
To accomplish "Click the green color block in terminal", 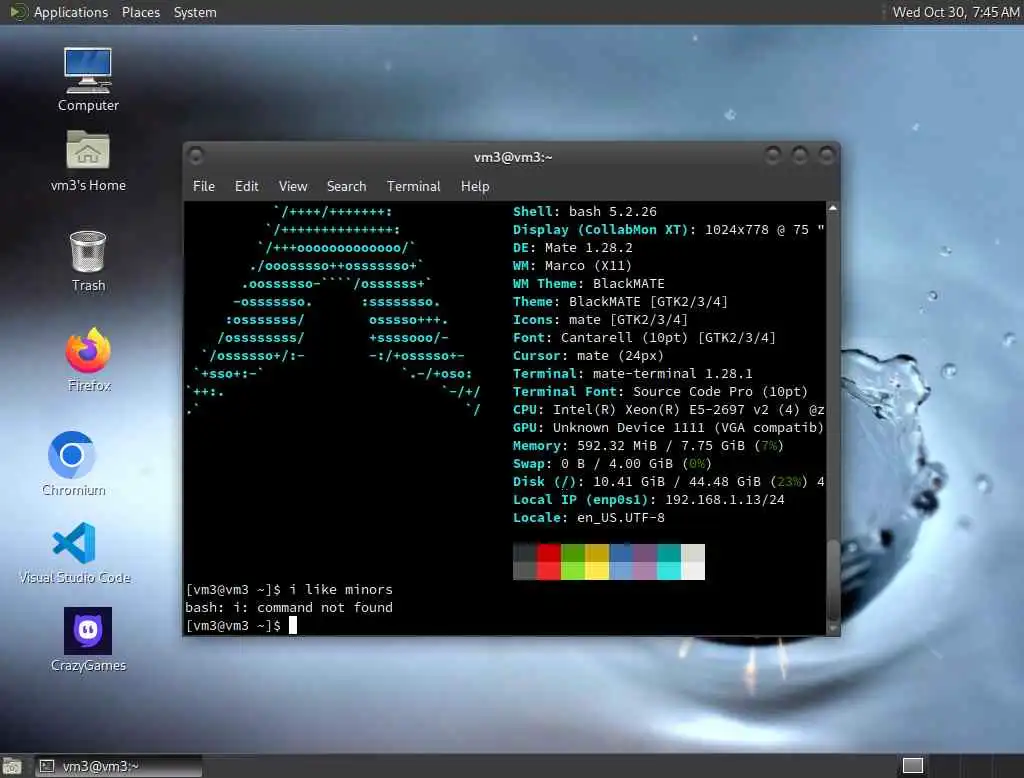I will 573,562.
